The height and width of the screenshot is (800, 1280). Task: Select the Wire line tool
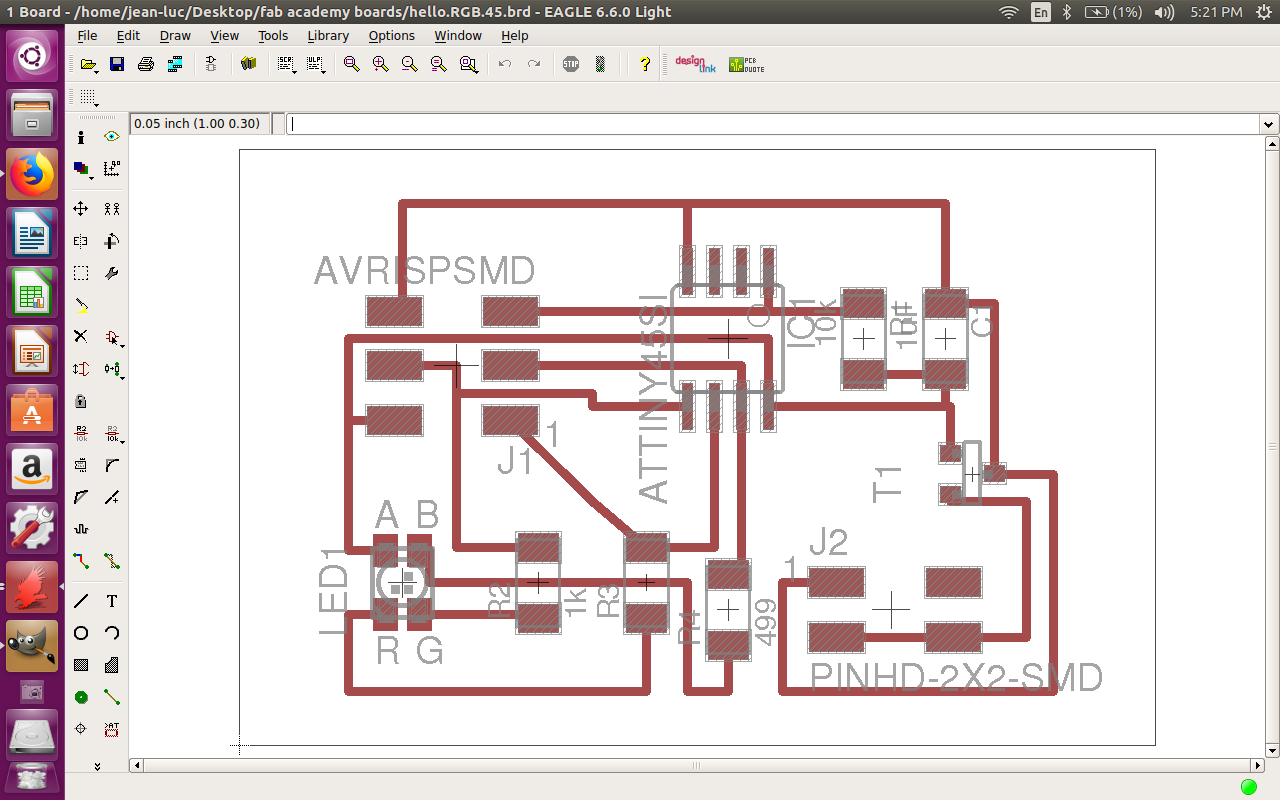coord(81,601)
